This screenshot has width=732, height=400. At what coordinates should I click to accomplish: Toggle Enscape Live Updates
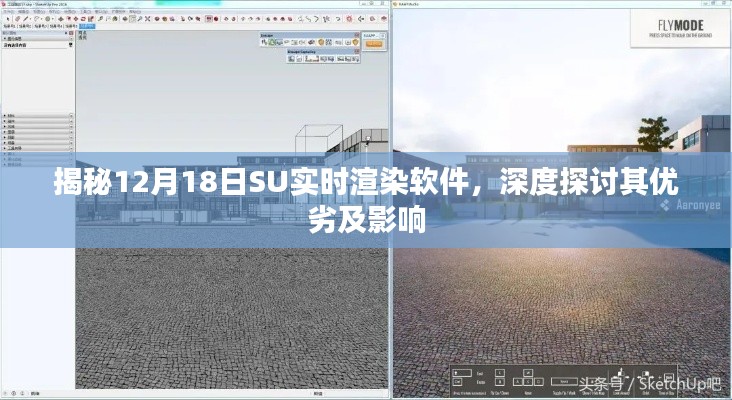[x=272, y=42]
